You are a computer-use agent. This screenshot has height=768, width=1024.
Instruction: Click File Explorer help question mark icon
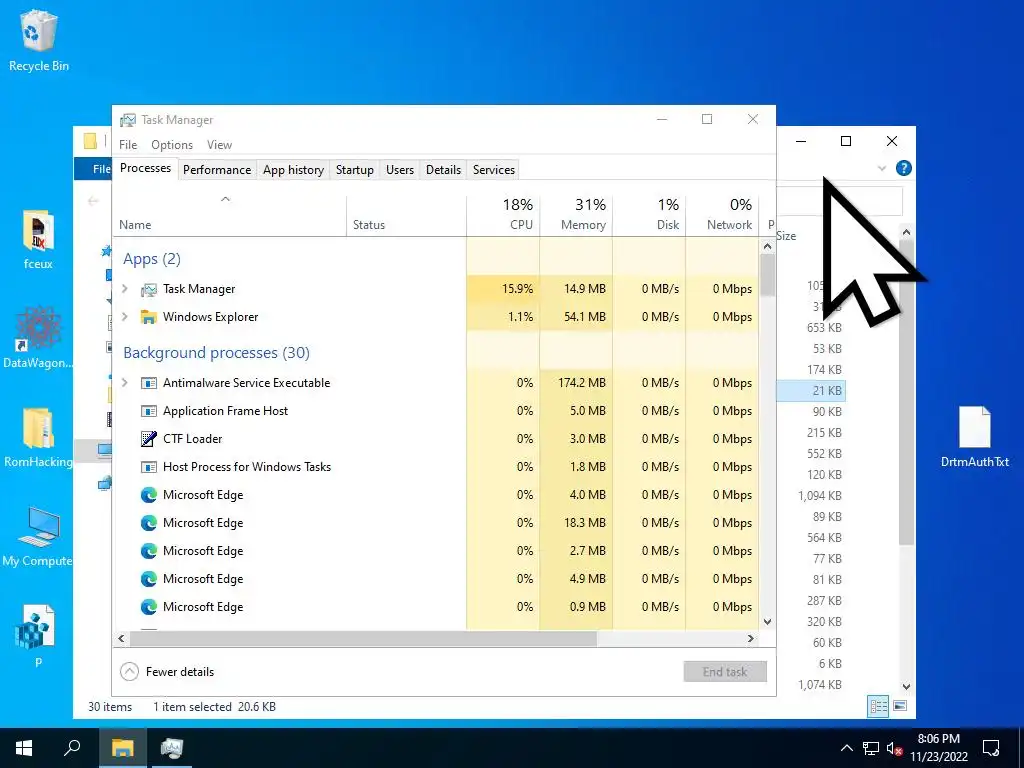[903, 168]
